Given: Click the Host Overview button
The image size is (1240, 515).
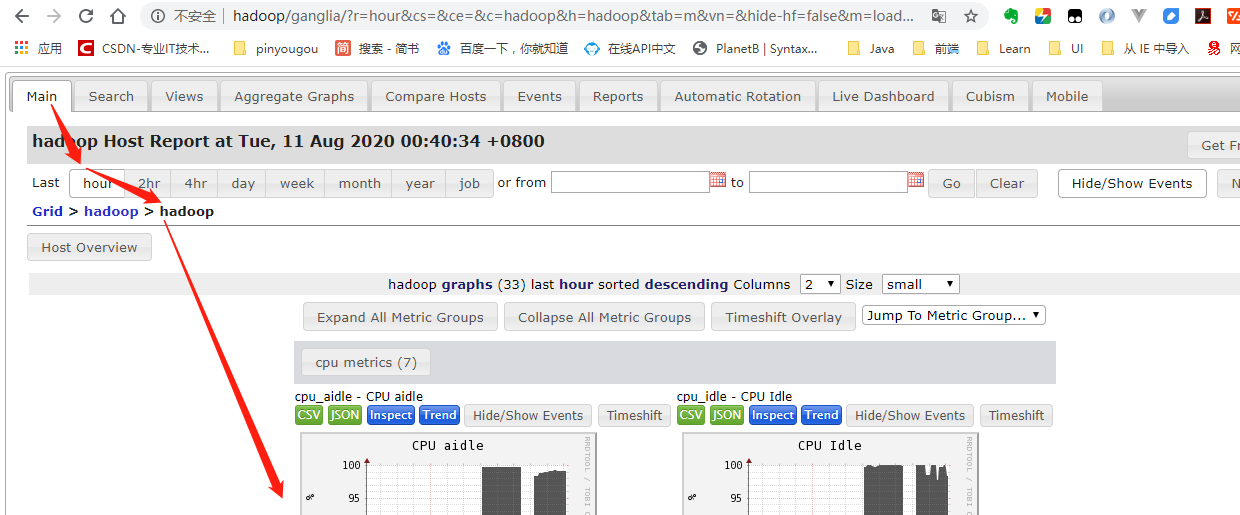Looking at the screenshot, I should coord(89,247).
